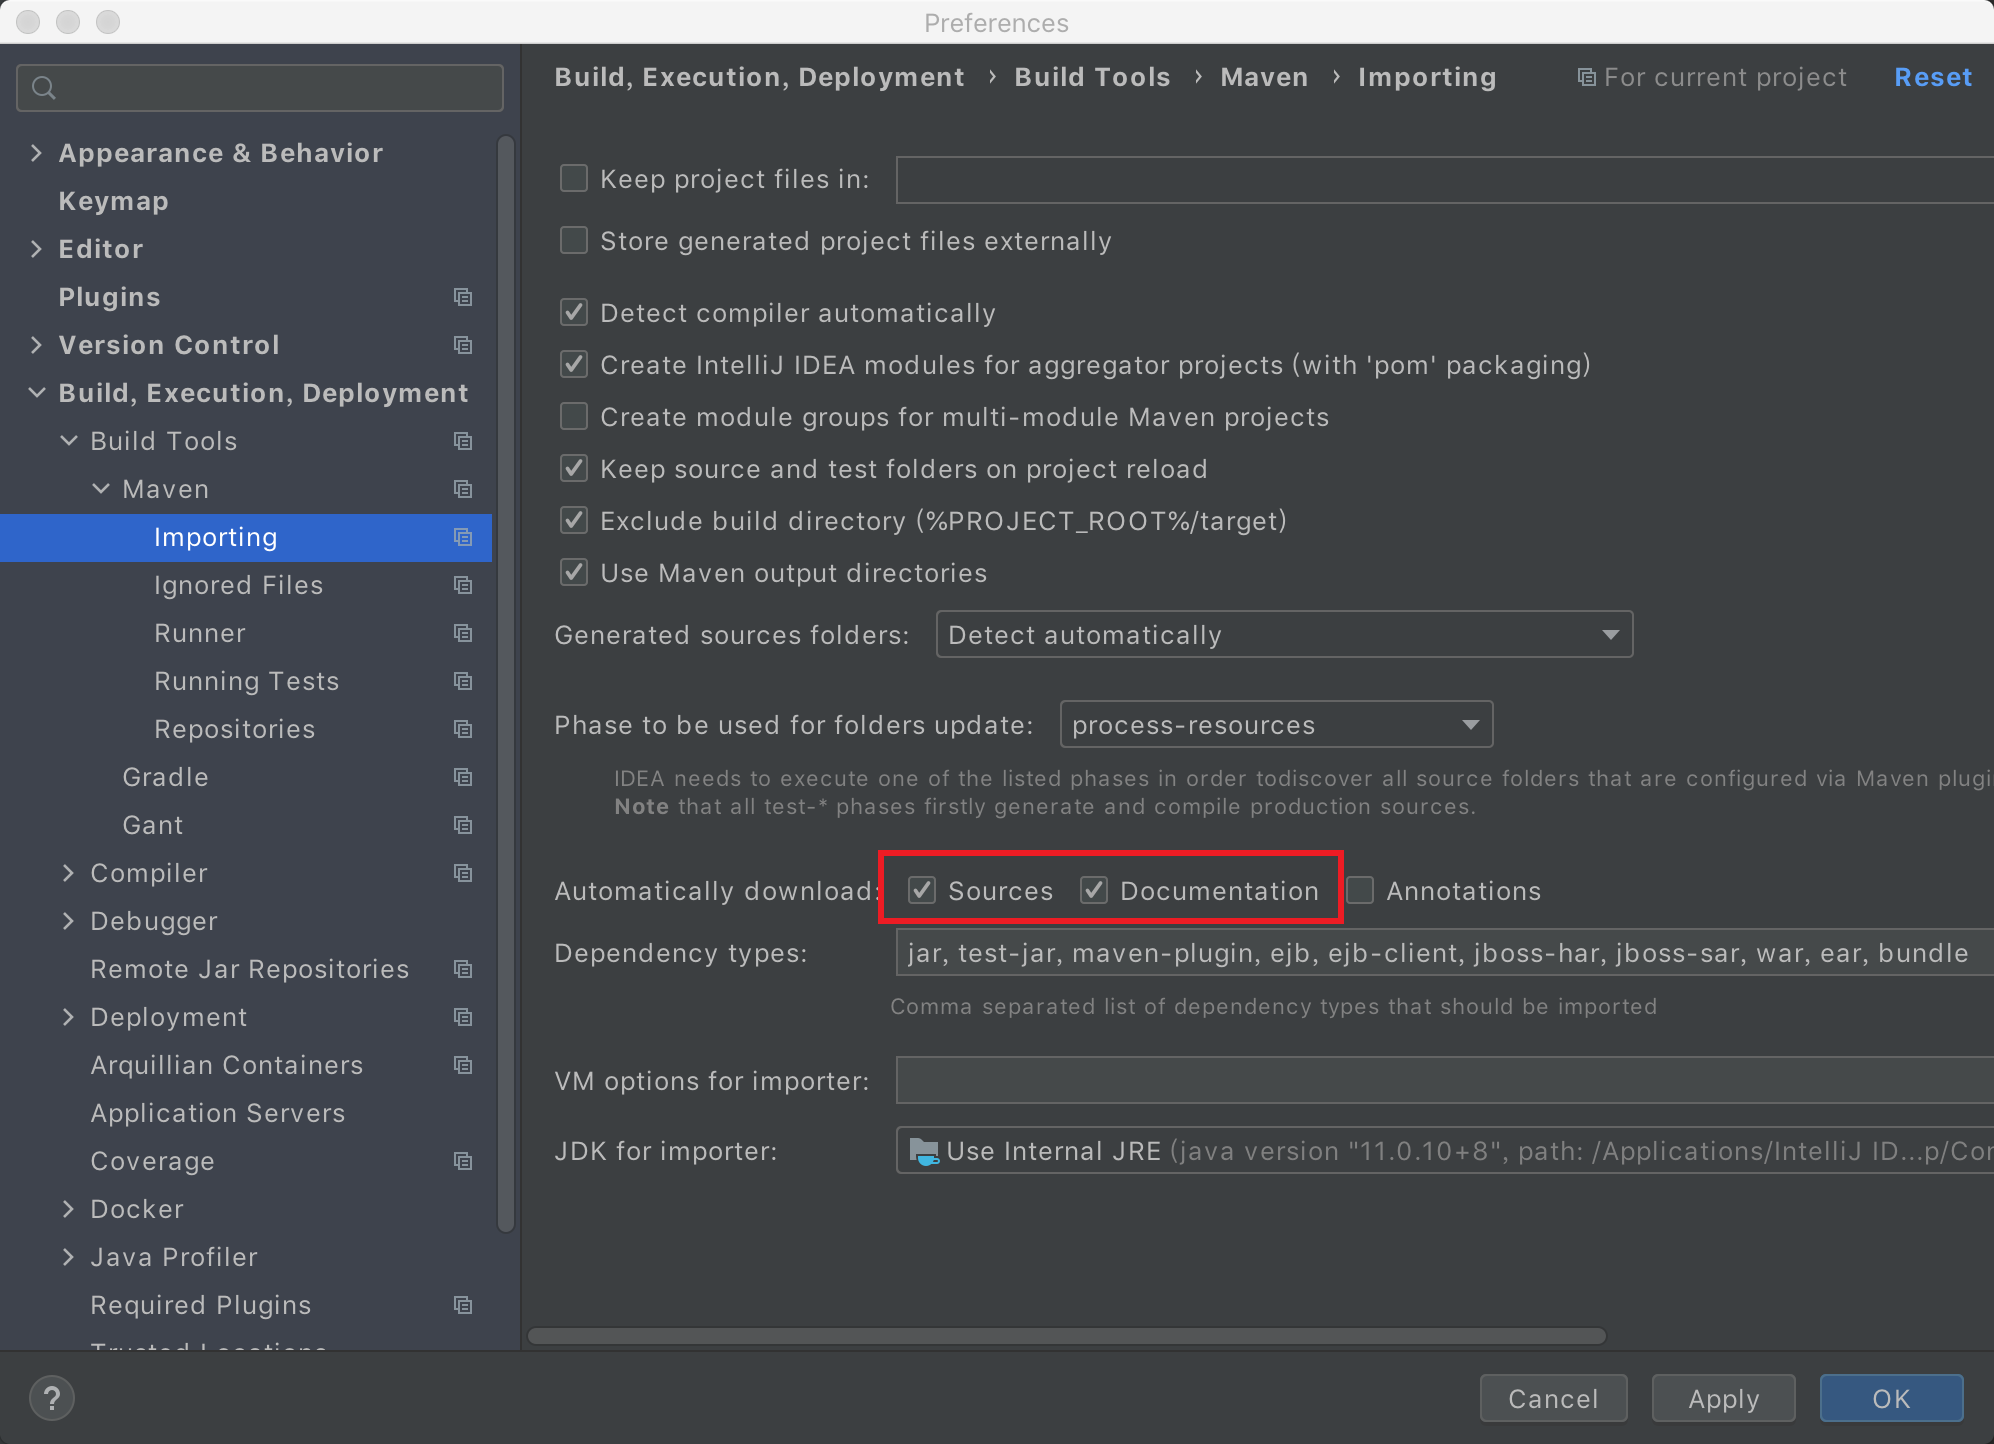The image size is (1994, 1444).
Task: Click the JRE folder icon in JDK field
Action: [924, 1151]
